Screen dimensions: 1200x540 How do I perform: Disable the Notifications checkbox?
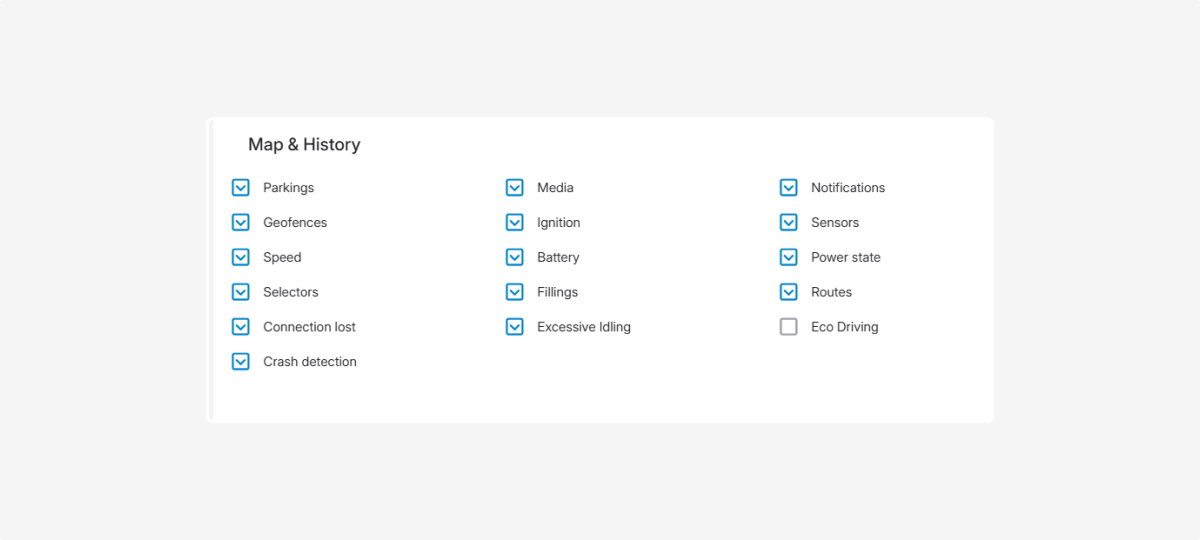(788, 188)
